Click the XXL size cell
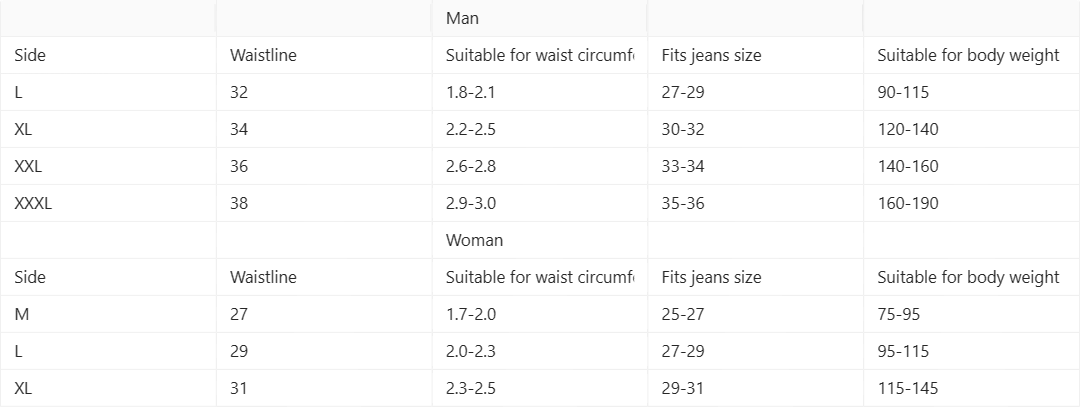 click(28, 166)
